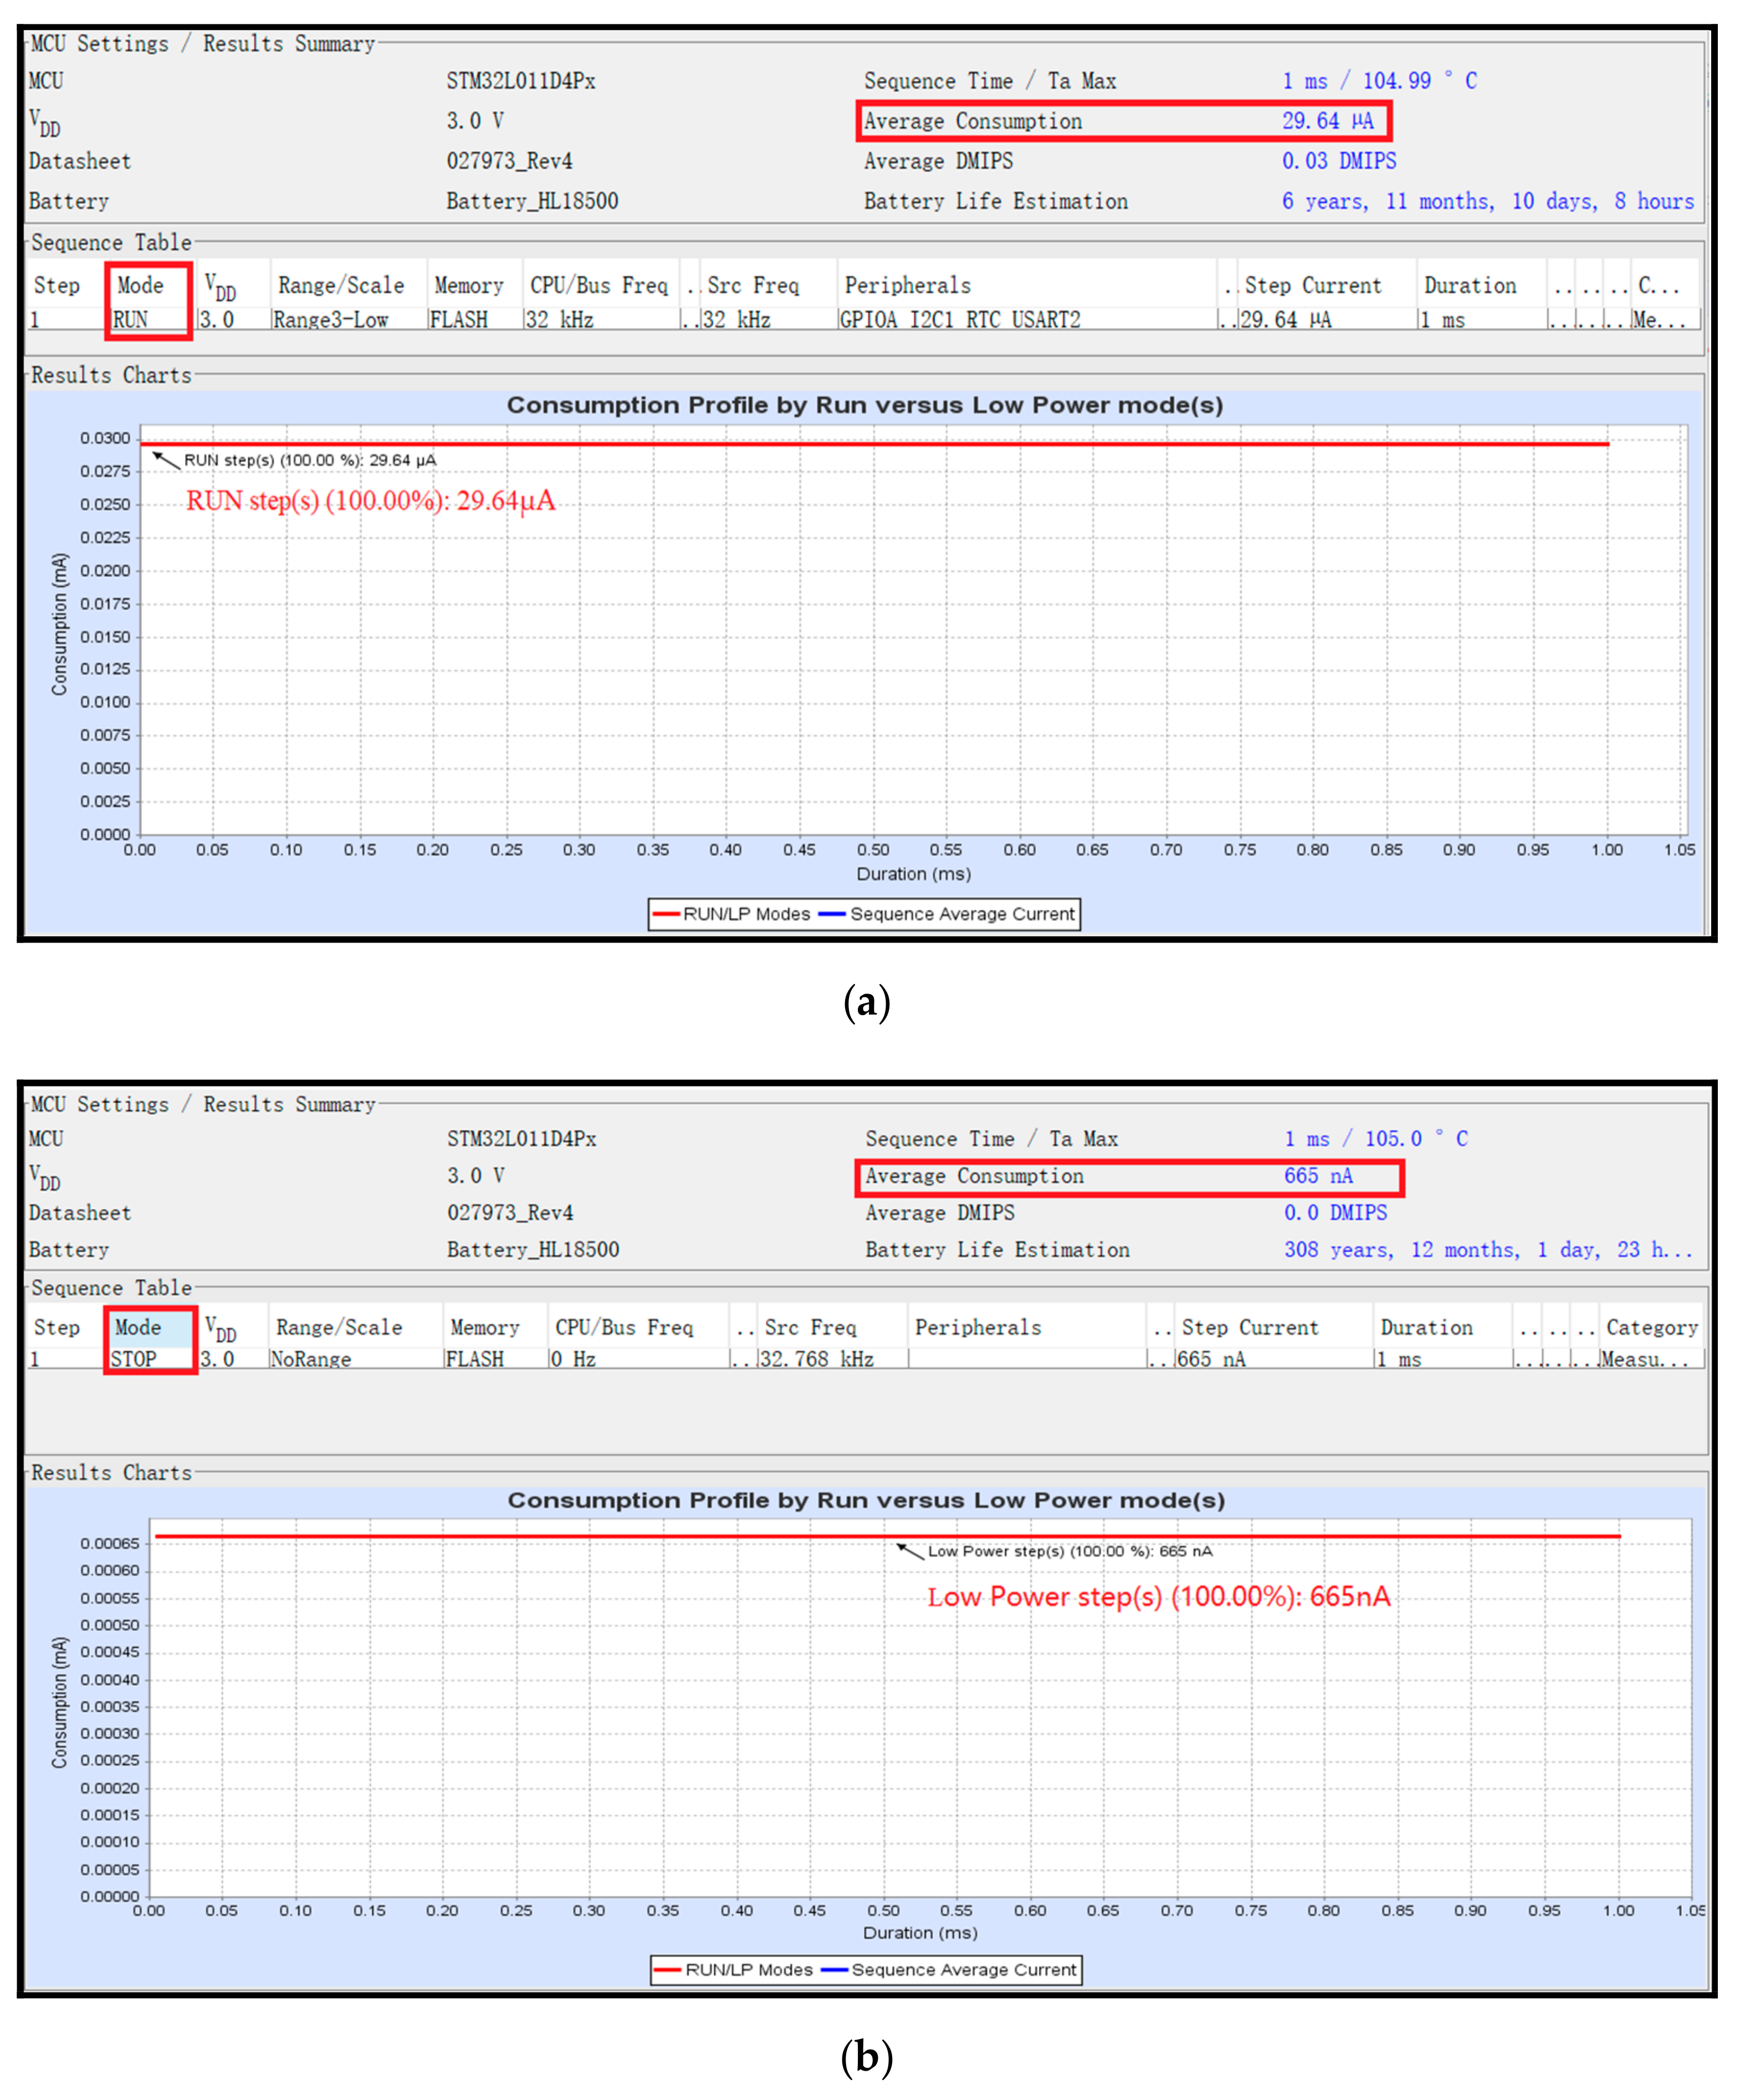Click the Peripherals column header in top table

[x=907, y=286]
